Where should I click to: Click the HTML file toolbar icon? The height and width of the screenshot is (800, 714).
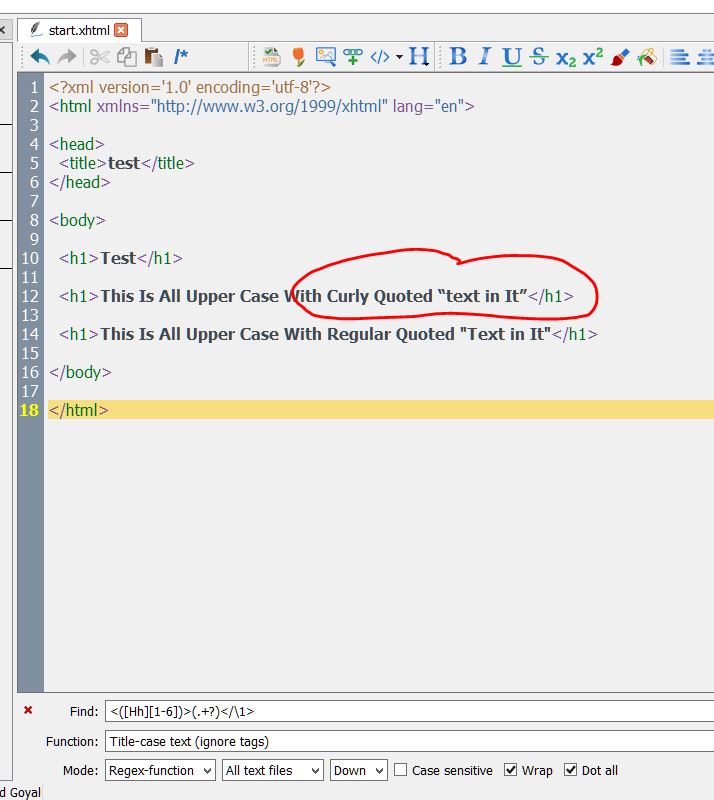pos(271,57)
